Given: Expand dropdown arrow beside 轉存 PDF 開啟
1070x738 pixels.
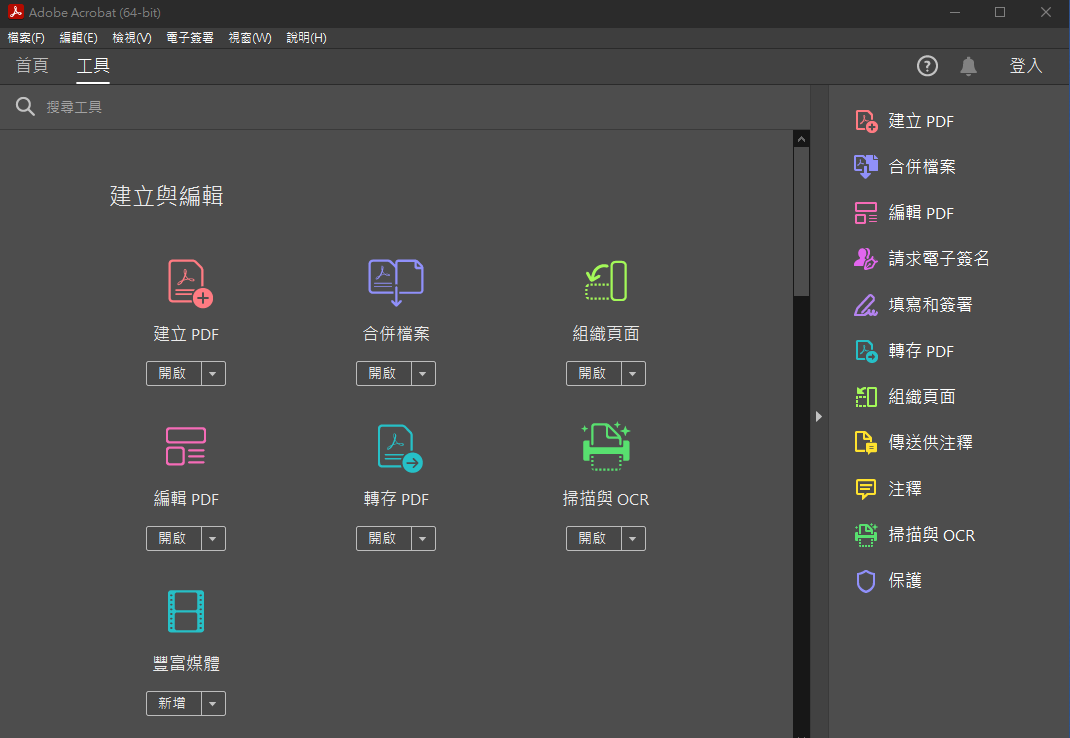Looking at the screenshot, I should [x=424, y=539].
